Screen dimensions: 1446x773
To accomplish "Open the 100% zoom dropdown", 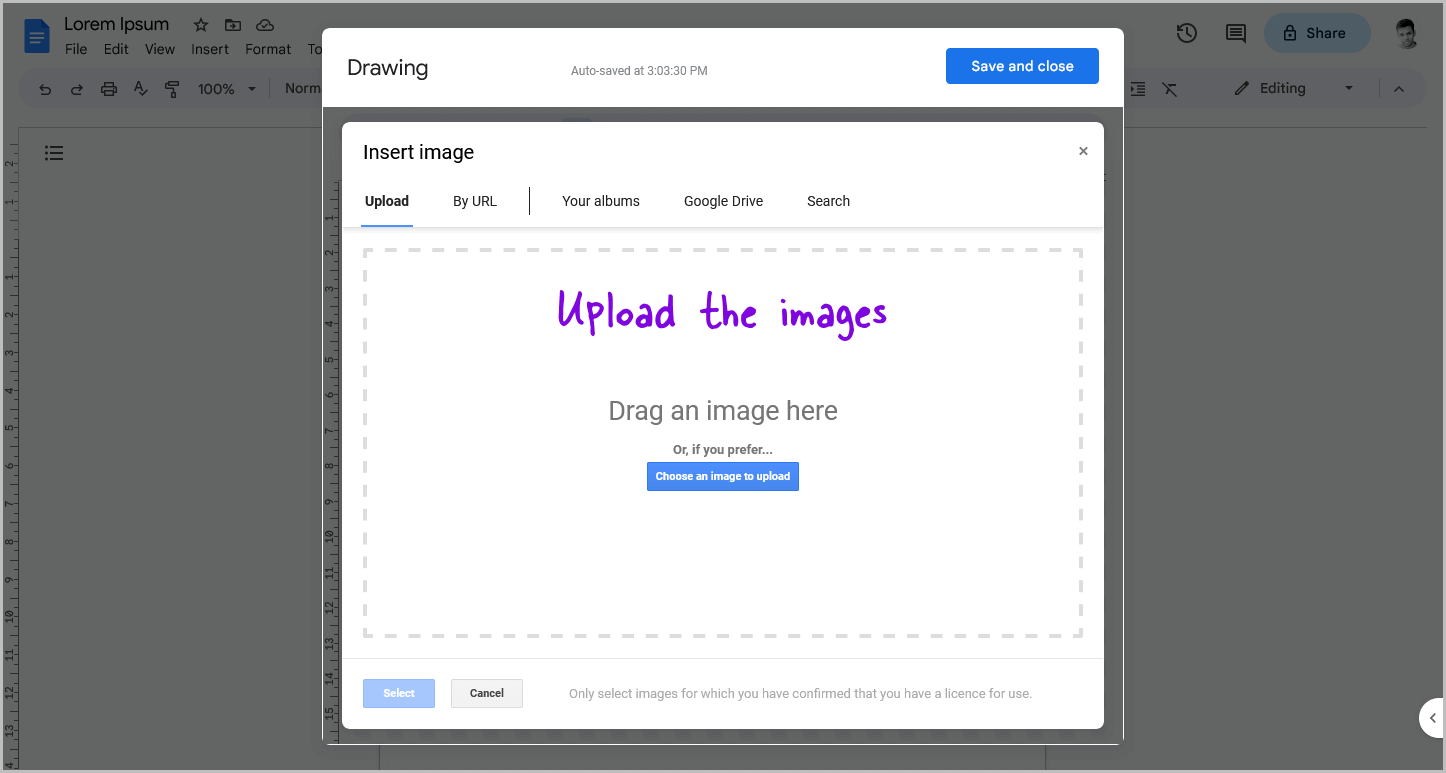I will click(x=225, y=88).
